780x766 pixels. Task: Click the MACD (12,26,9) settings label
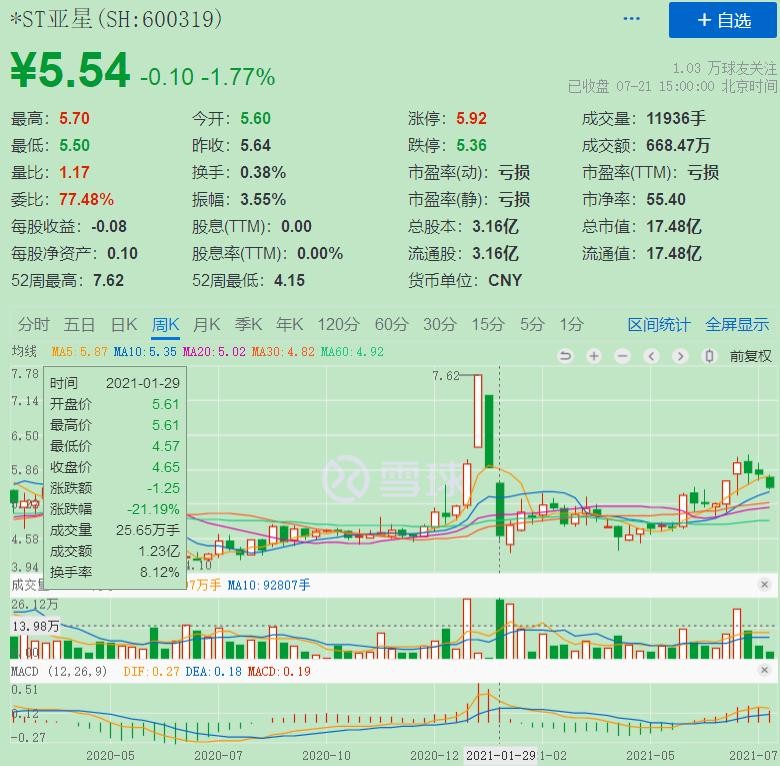click(x=59, y=671)
